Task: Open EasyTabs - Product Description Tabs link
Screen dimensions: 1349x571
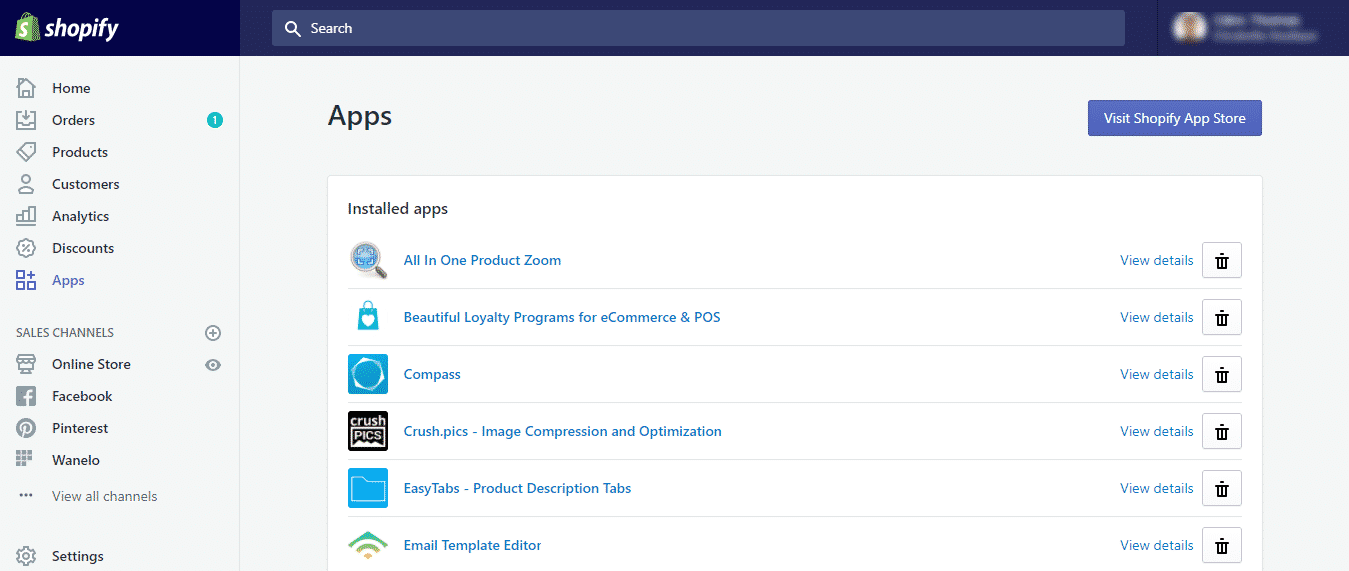Action: 517,488
